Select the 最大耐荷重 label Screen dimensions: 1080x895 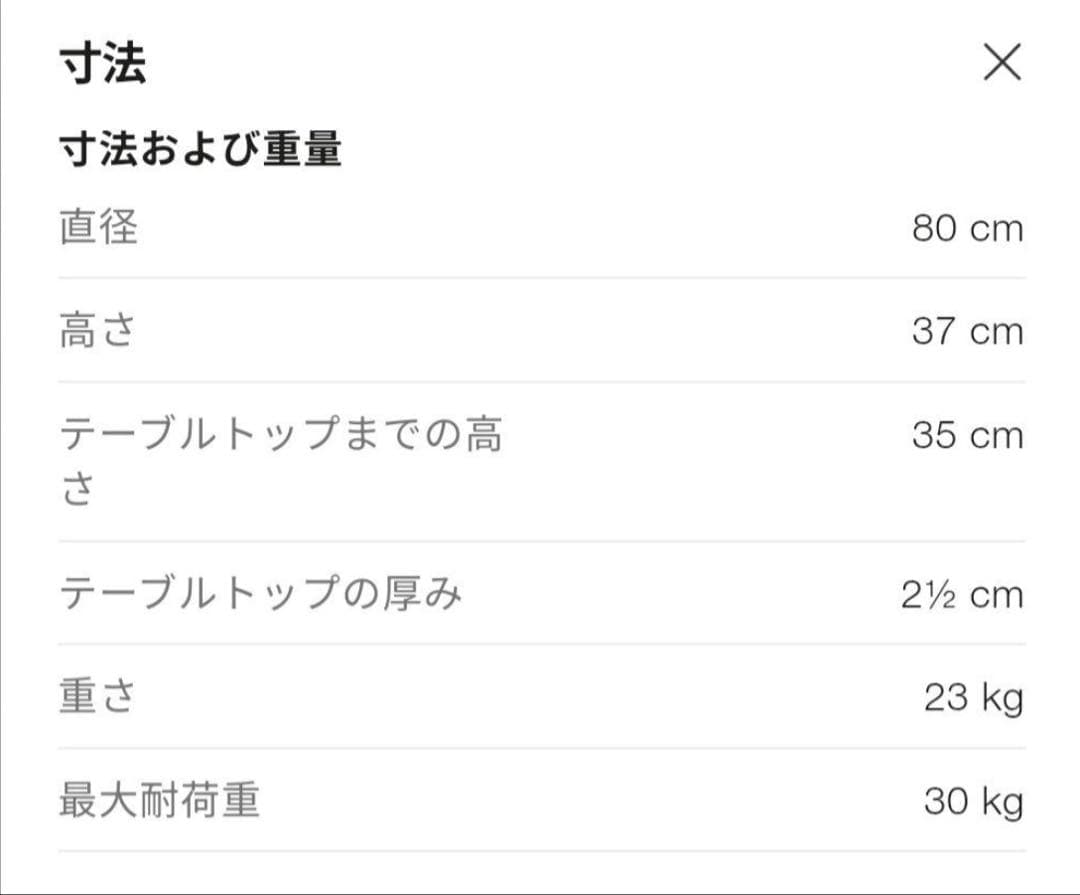[x=160, y=801]
